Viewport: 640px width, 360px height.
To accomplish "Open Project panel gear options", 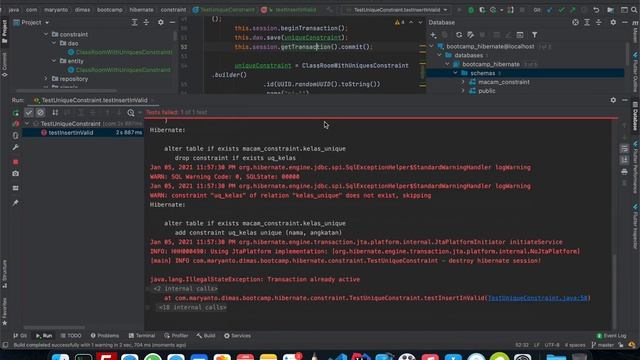I will (160, 22).
